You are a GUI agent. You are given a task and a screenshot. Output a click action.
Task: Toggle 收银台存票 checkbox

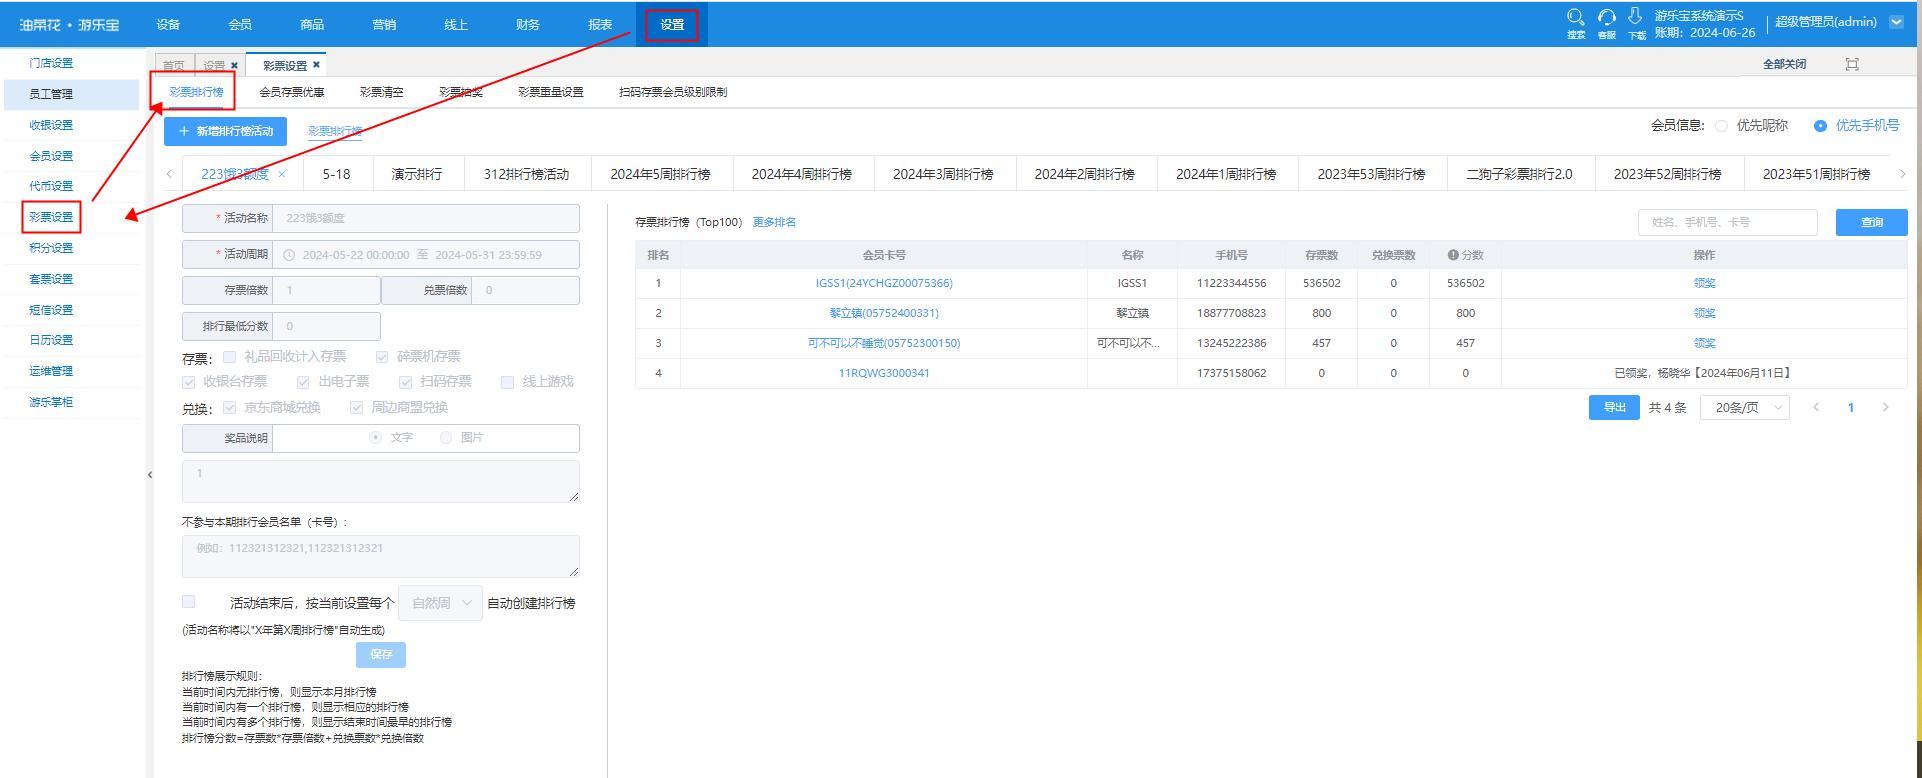[x=189, y=382]
